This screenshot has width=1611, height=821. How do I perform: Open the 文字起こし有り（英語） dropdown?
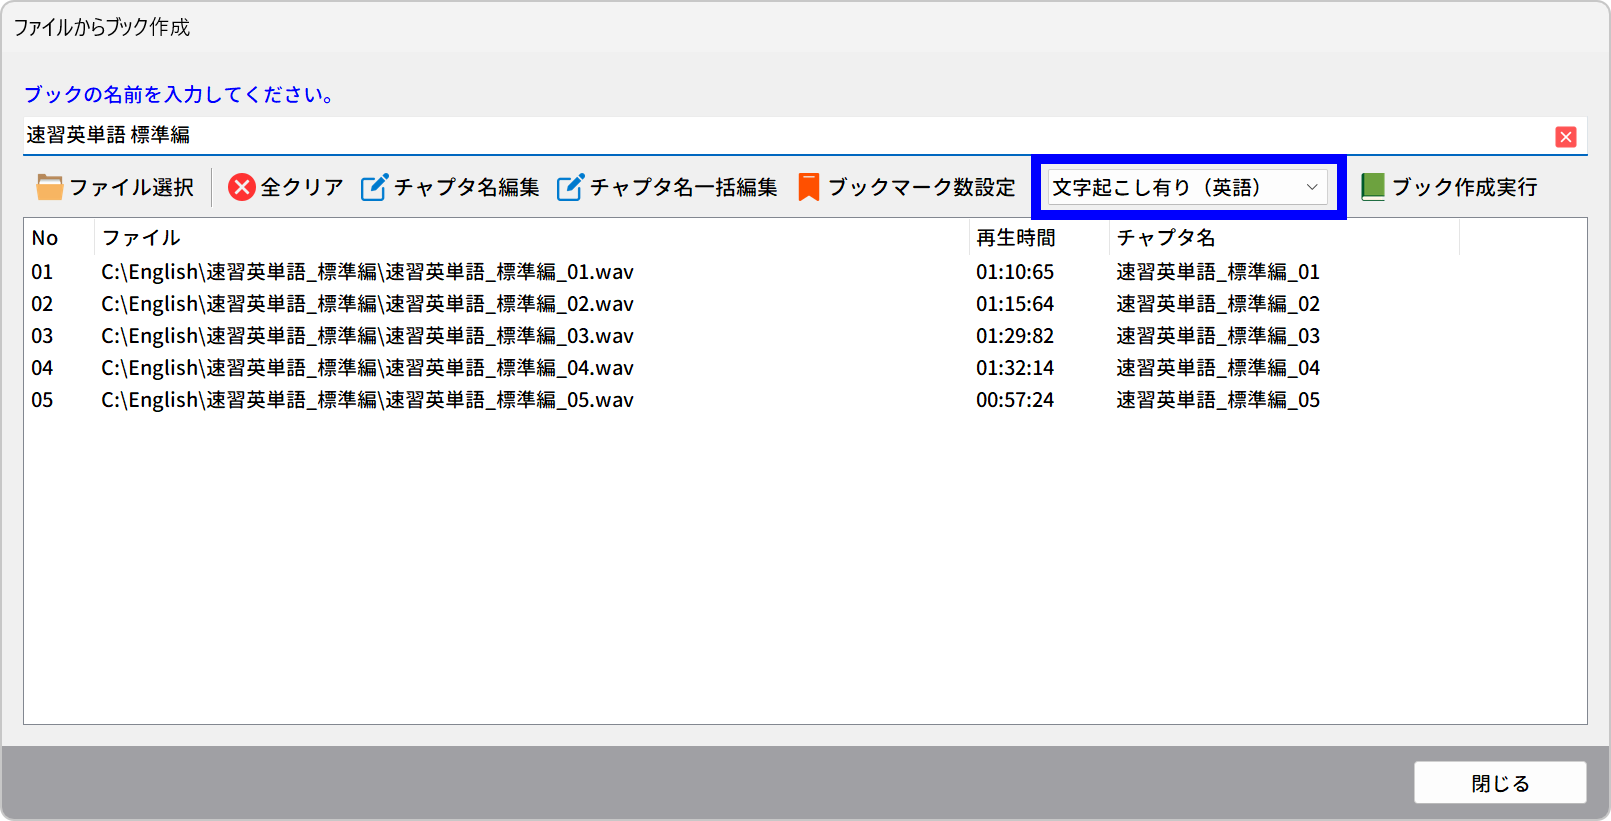click(1188, 187)
